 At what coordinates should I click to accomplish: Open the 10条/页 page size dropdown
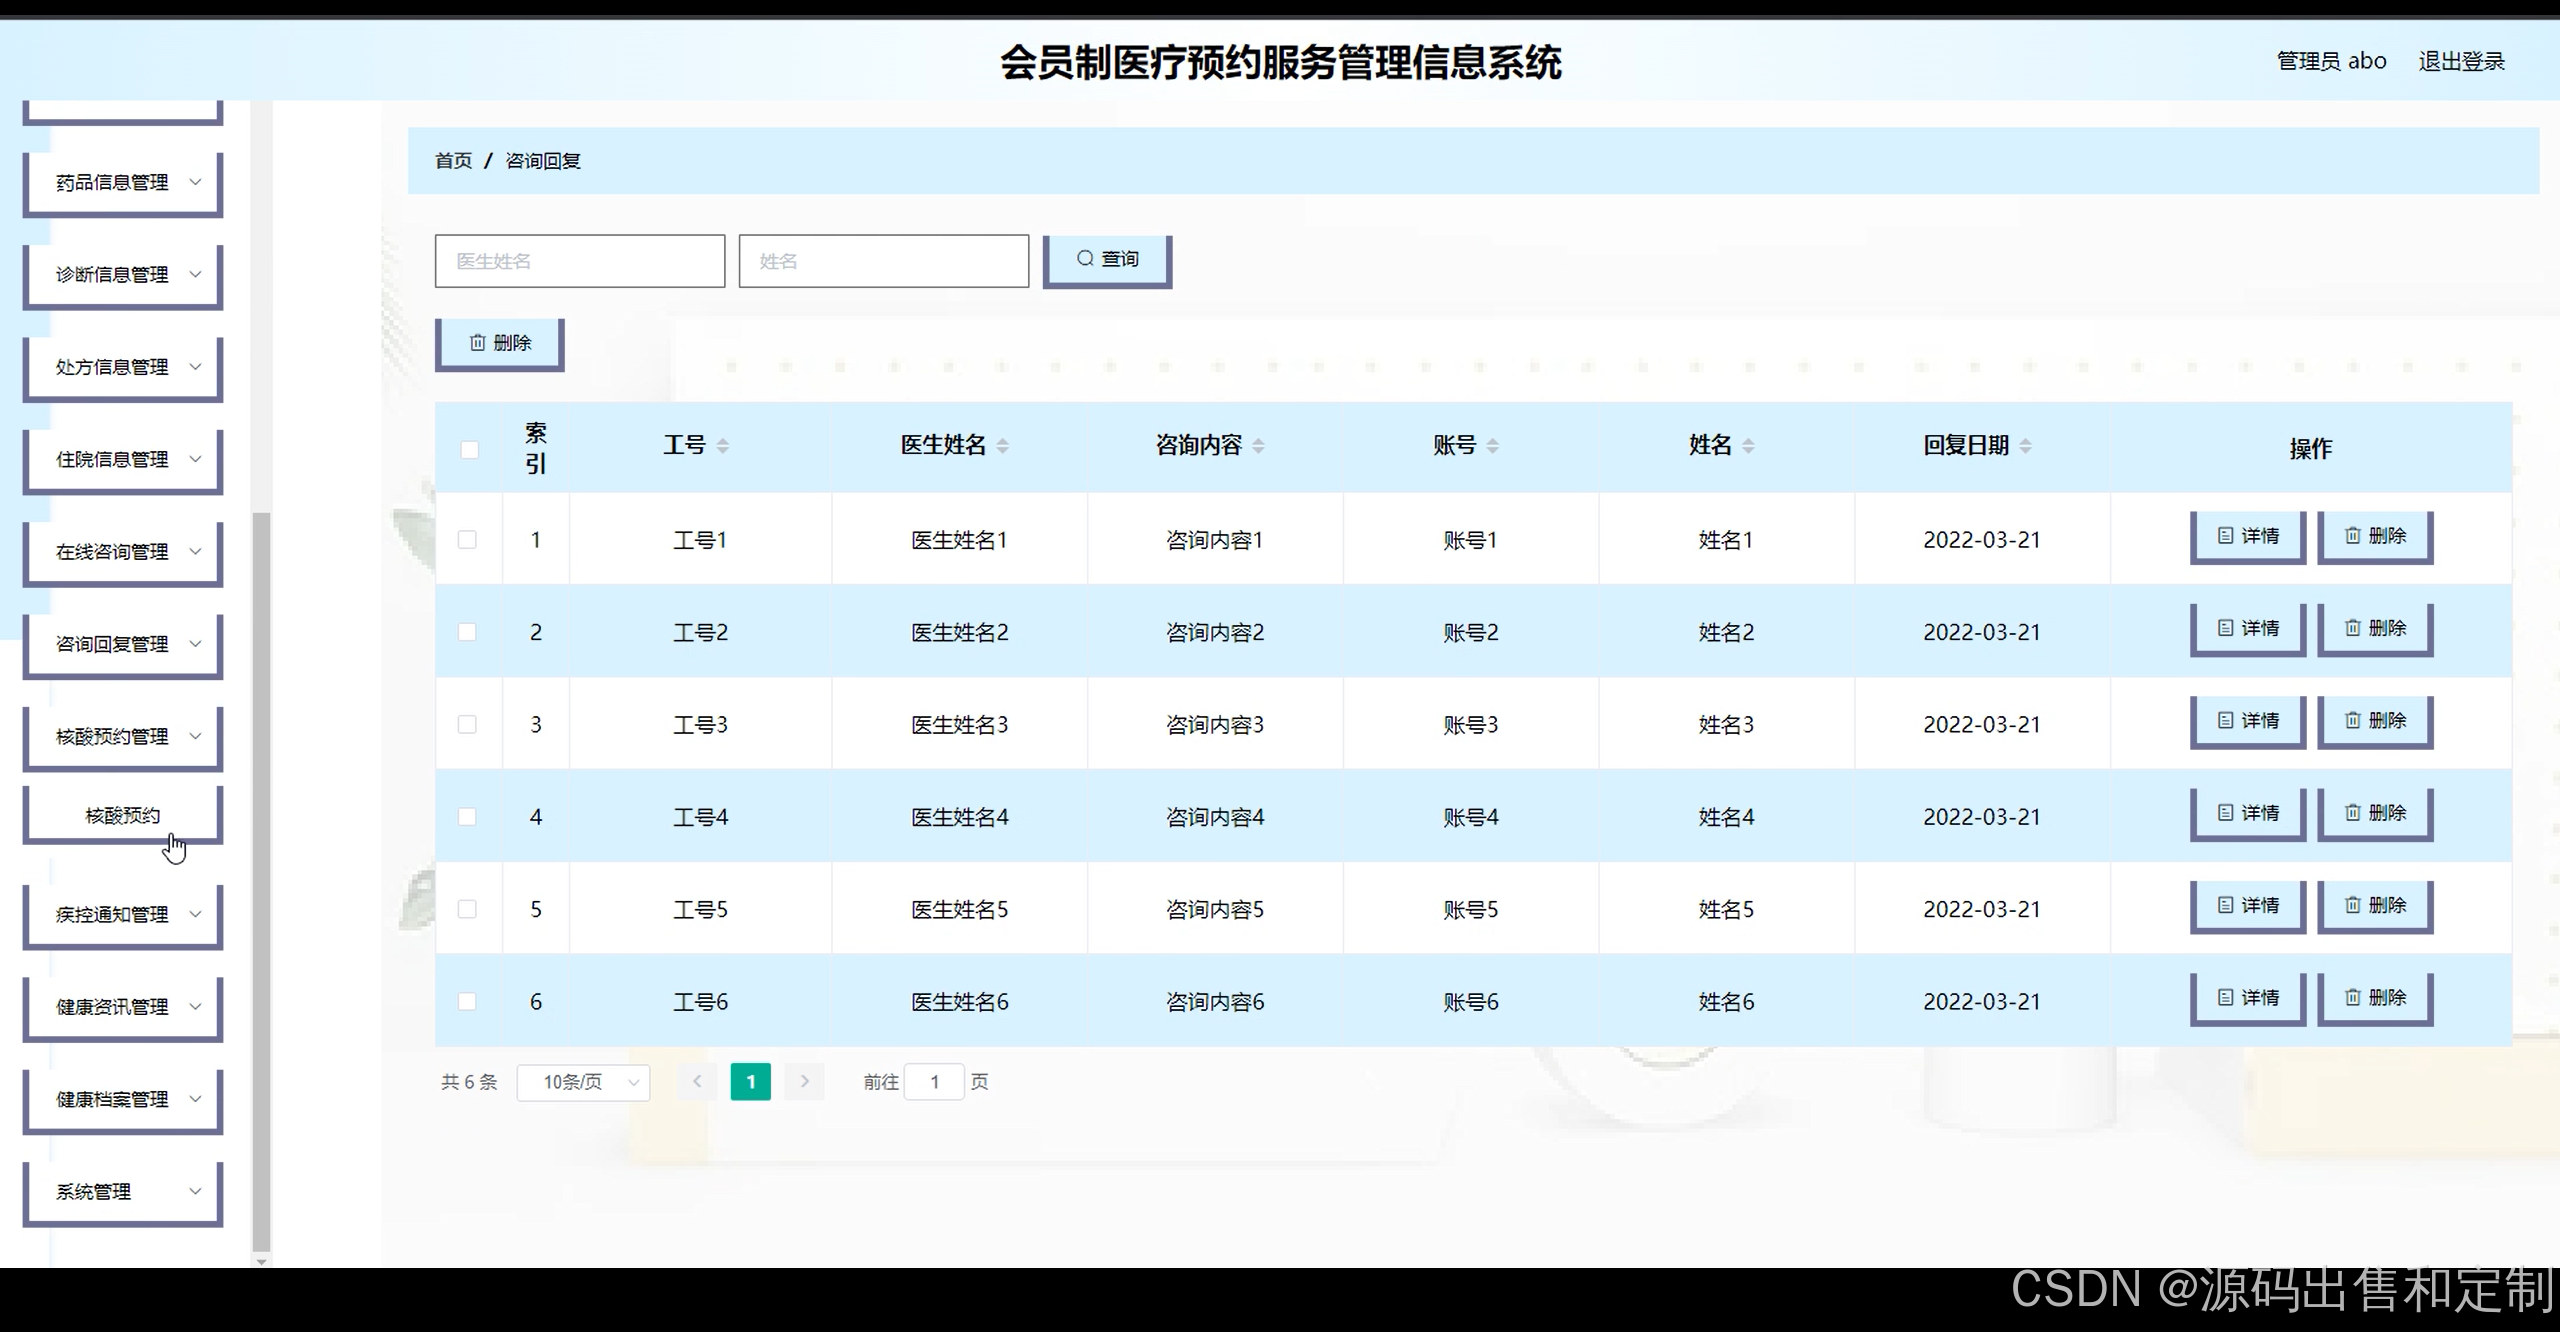[583, 1082]
